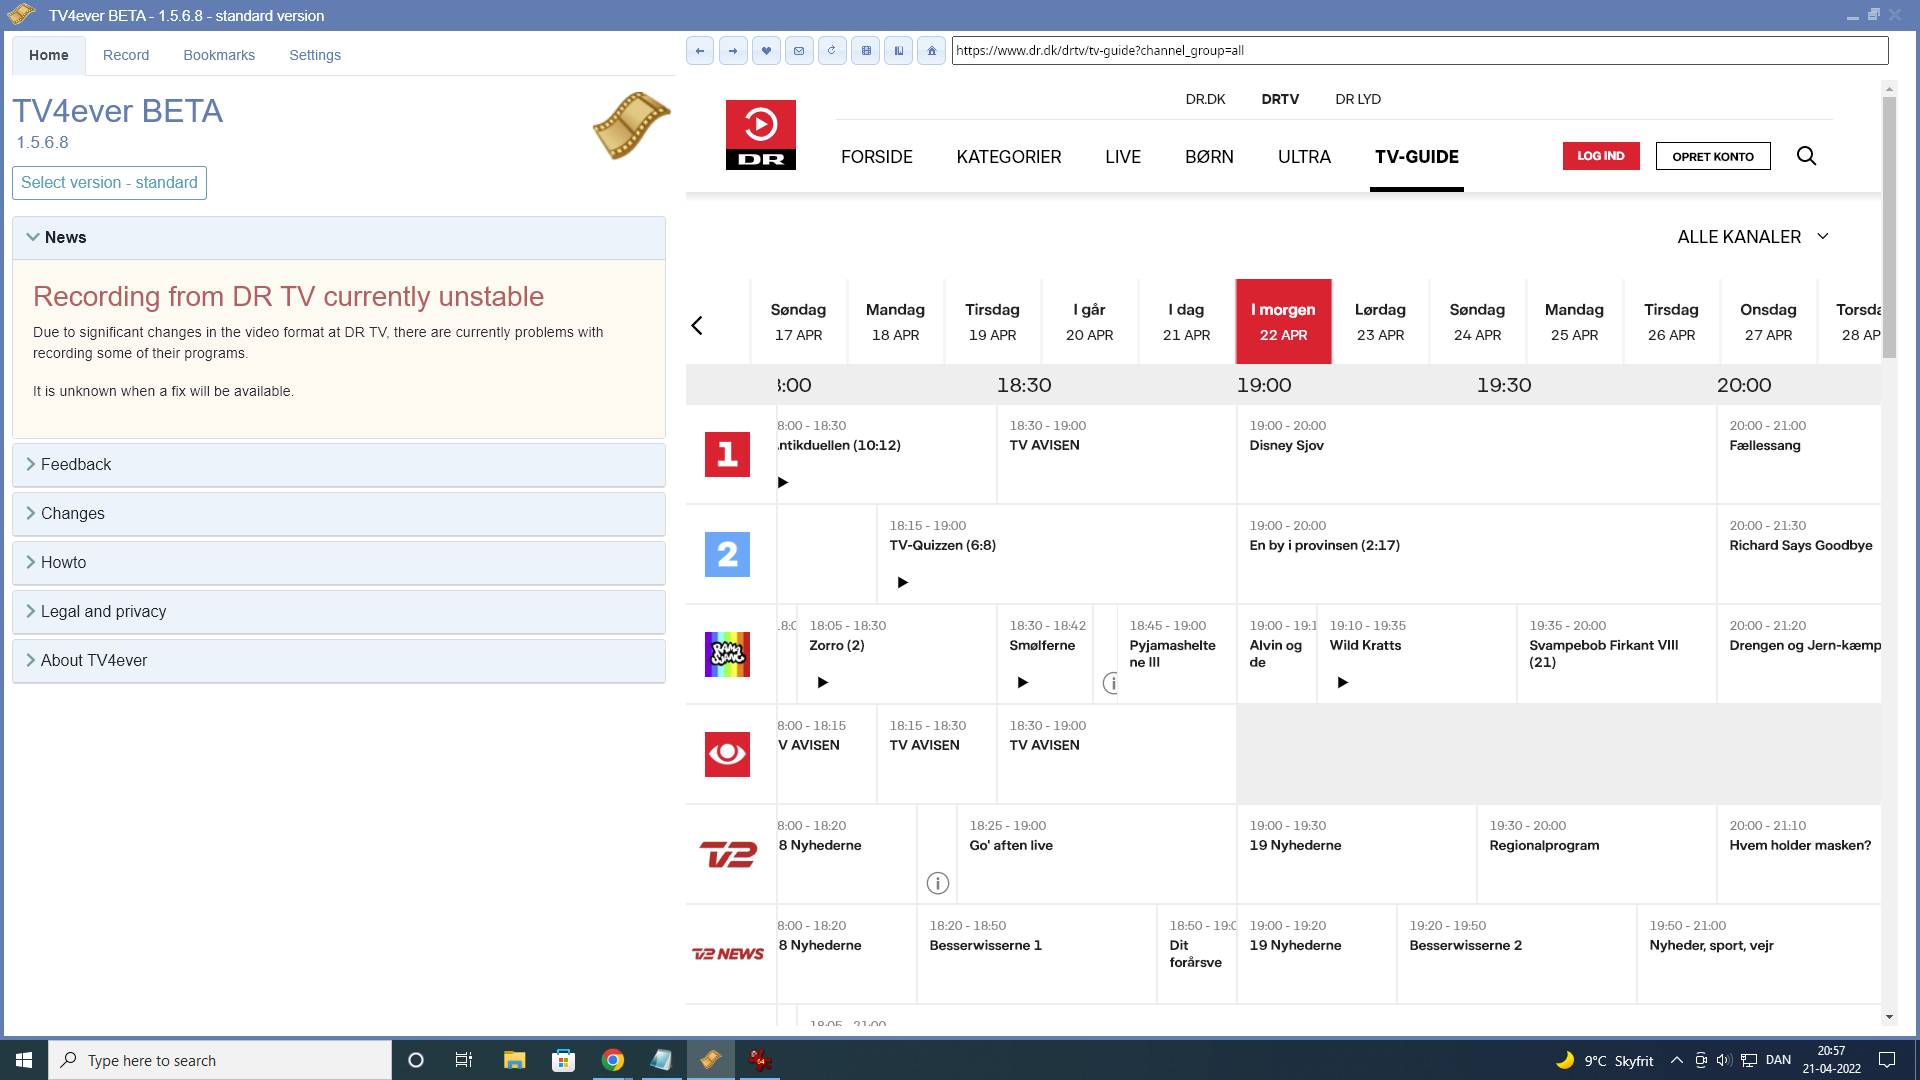
Task: Go forward using the browser forward arrow
Action: pyautogui.click(x=733, y=51)
